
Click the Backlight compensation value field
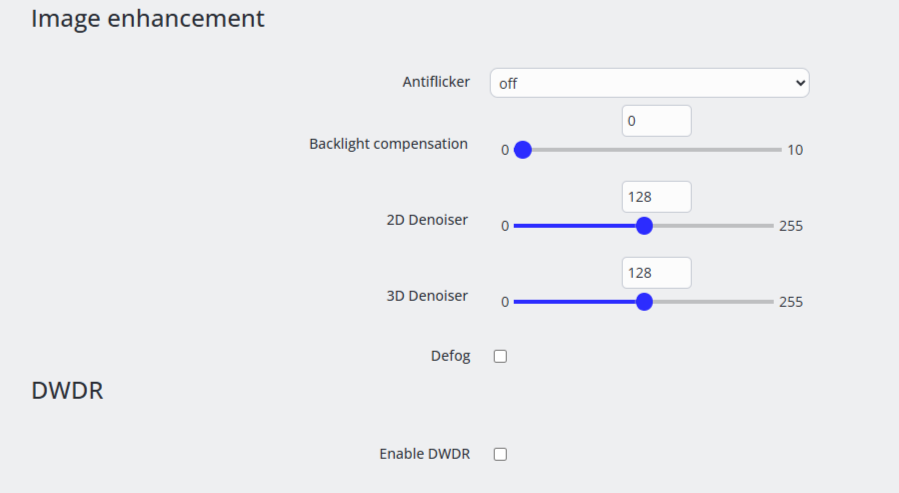point(656,121)
